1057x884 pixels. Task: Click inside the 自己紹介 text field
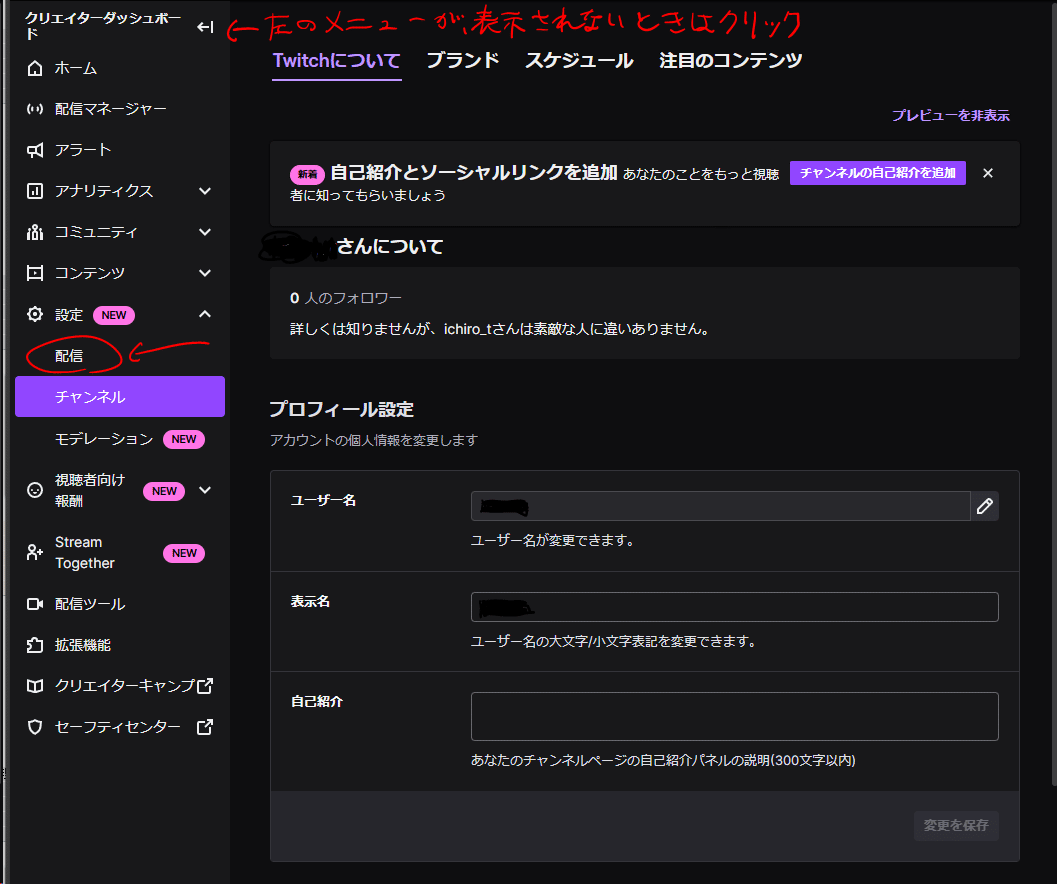[x=734, y=716]
